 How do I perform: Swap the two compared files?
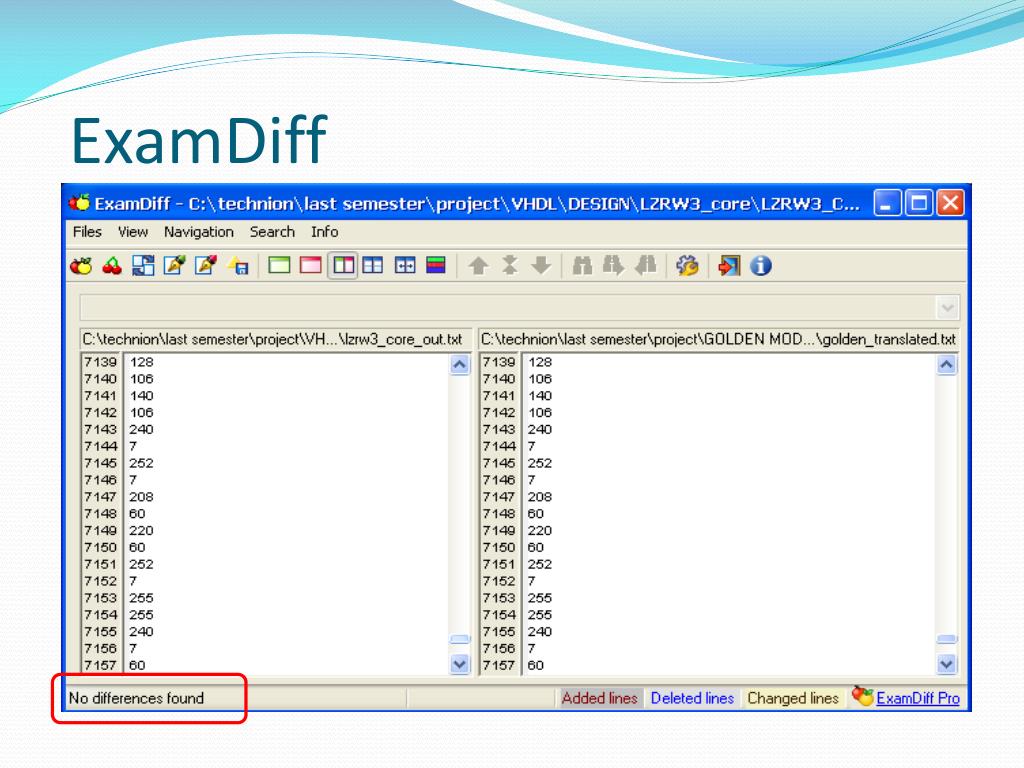[x=143, y=266]
